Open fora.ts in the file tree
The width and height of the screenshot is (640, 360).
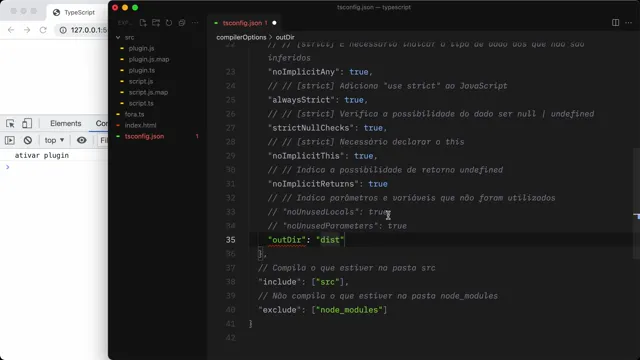click(x=134, y=114)
